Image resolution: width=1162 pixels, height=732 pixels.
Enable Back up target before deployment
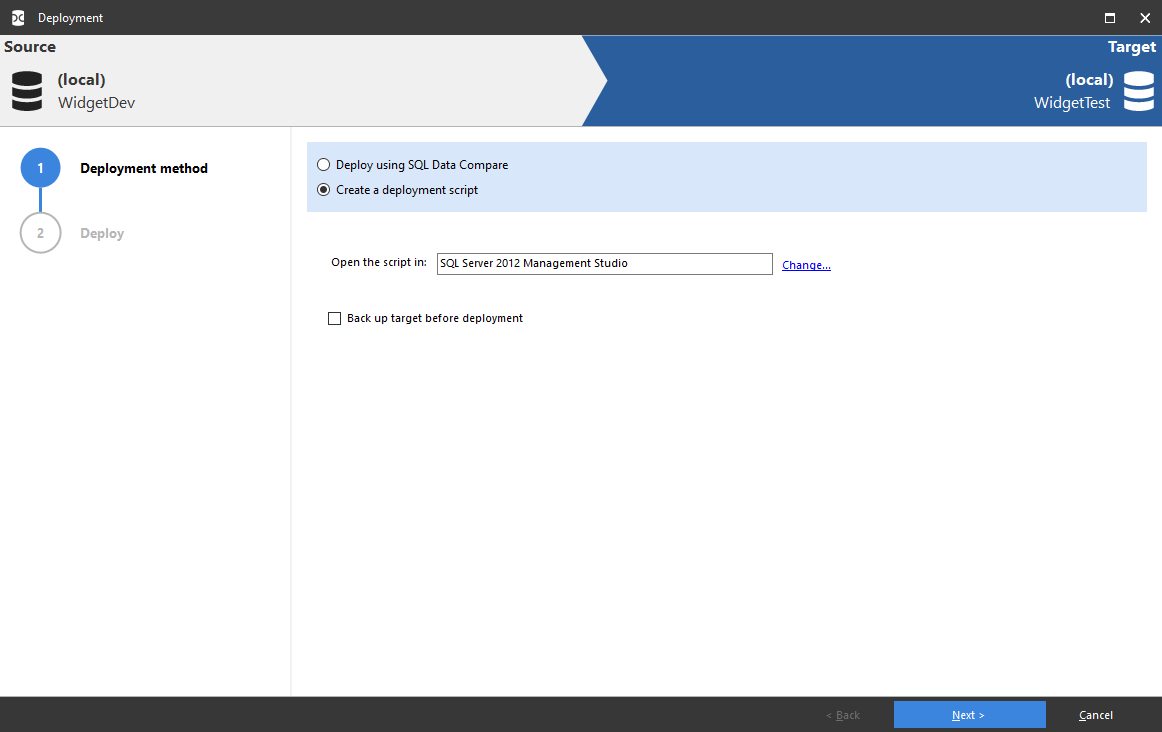pos(334,318)
